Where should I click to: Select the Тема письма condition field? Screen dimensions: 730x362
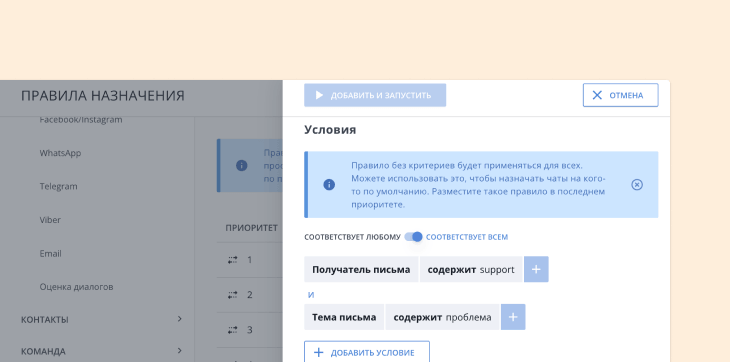click(x=344, y=317)
